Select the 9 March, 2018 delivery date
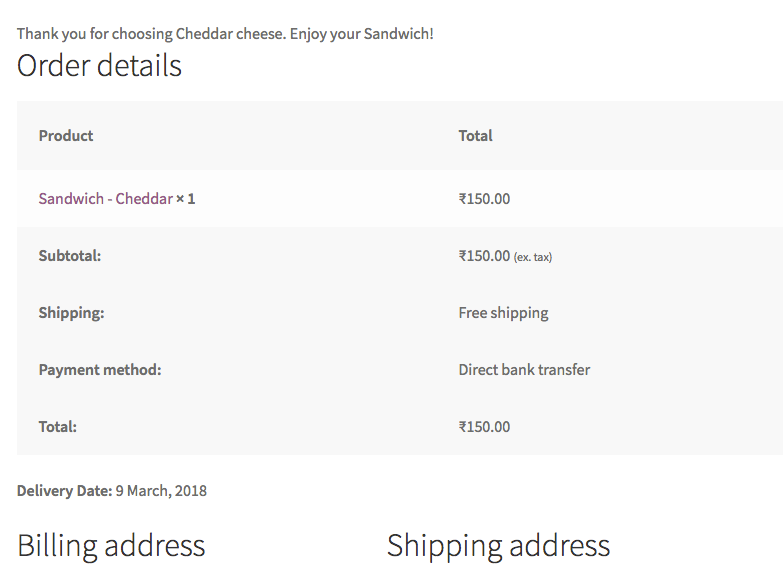 click(161, 491)
